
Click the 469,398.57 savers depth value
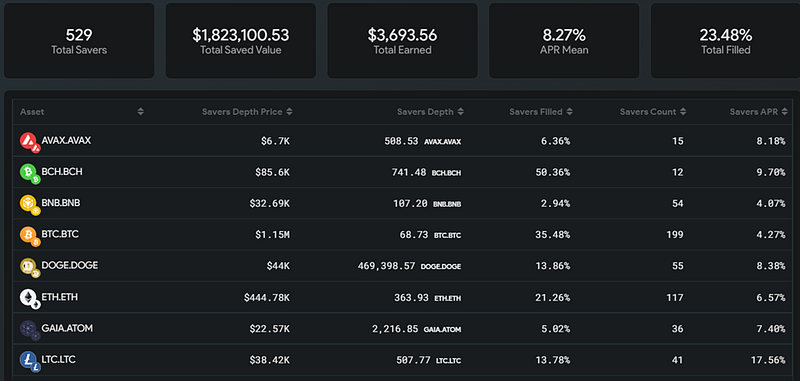click(x=386, y=266)
